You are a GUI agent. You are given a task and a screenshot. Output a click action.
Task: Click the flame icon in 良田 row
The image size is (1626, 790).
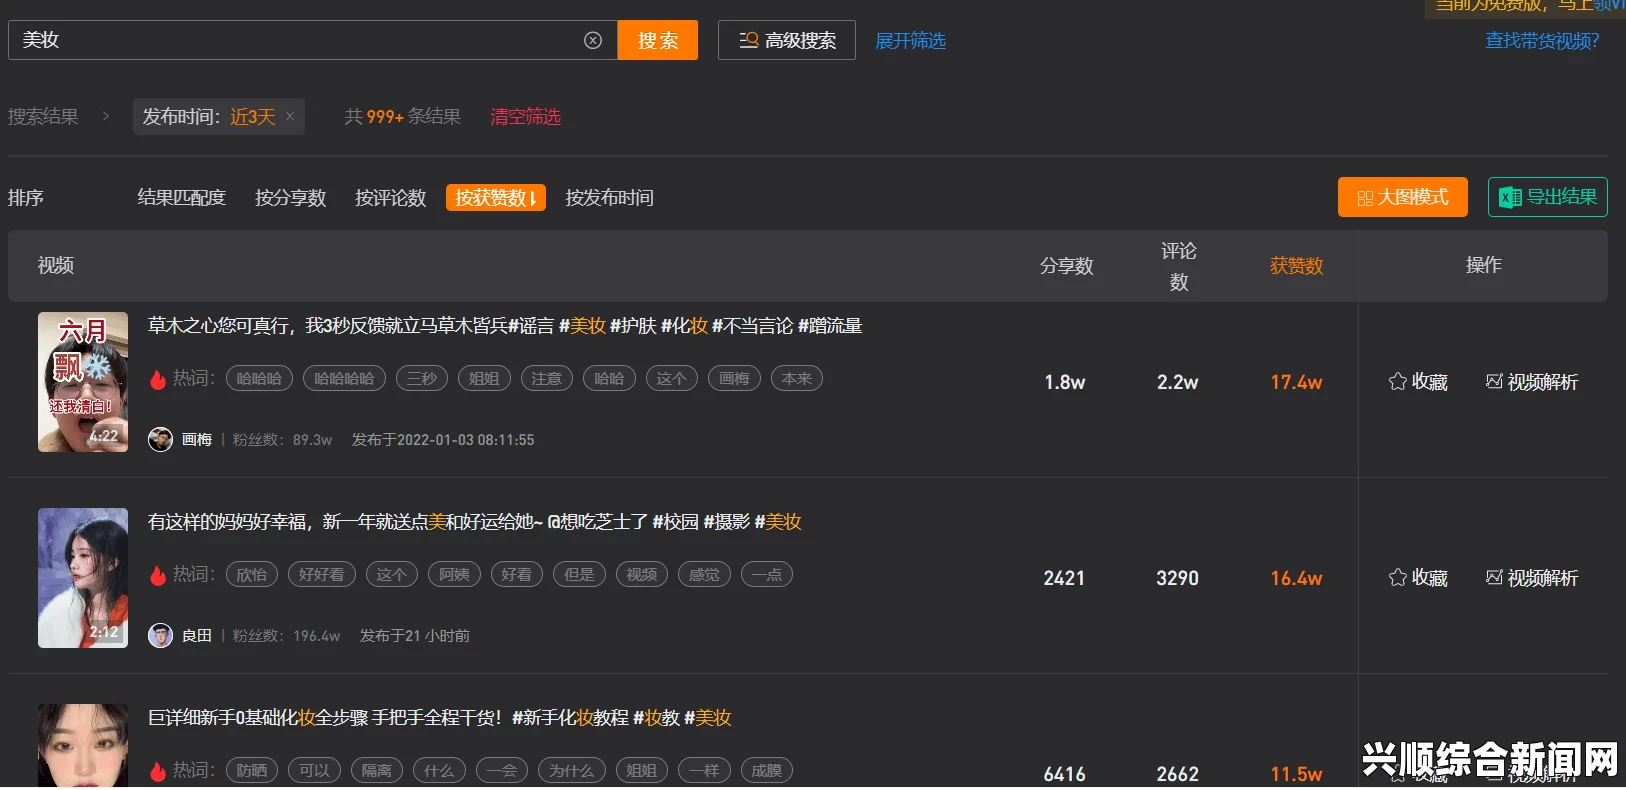(157, 575)
